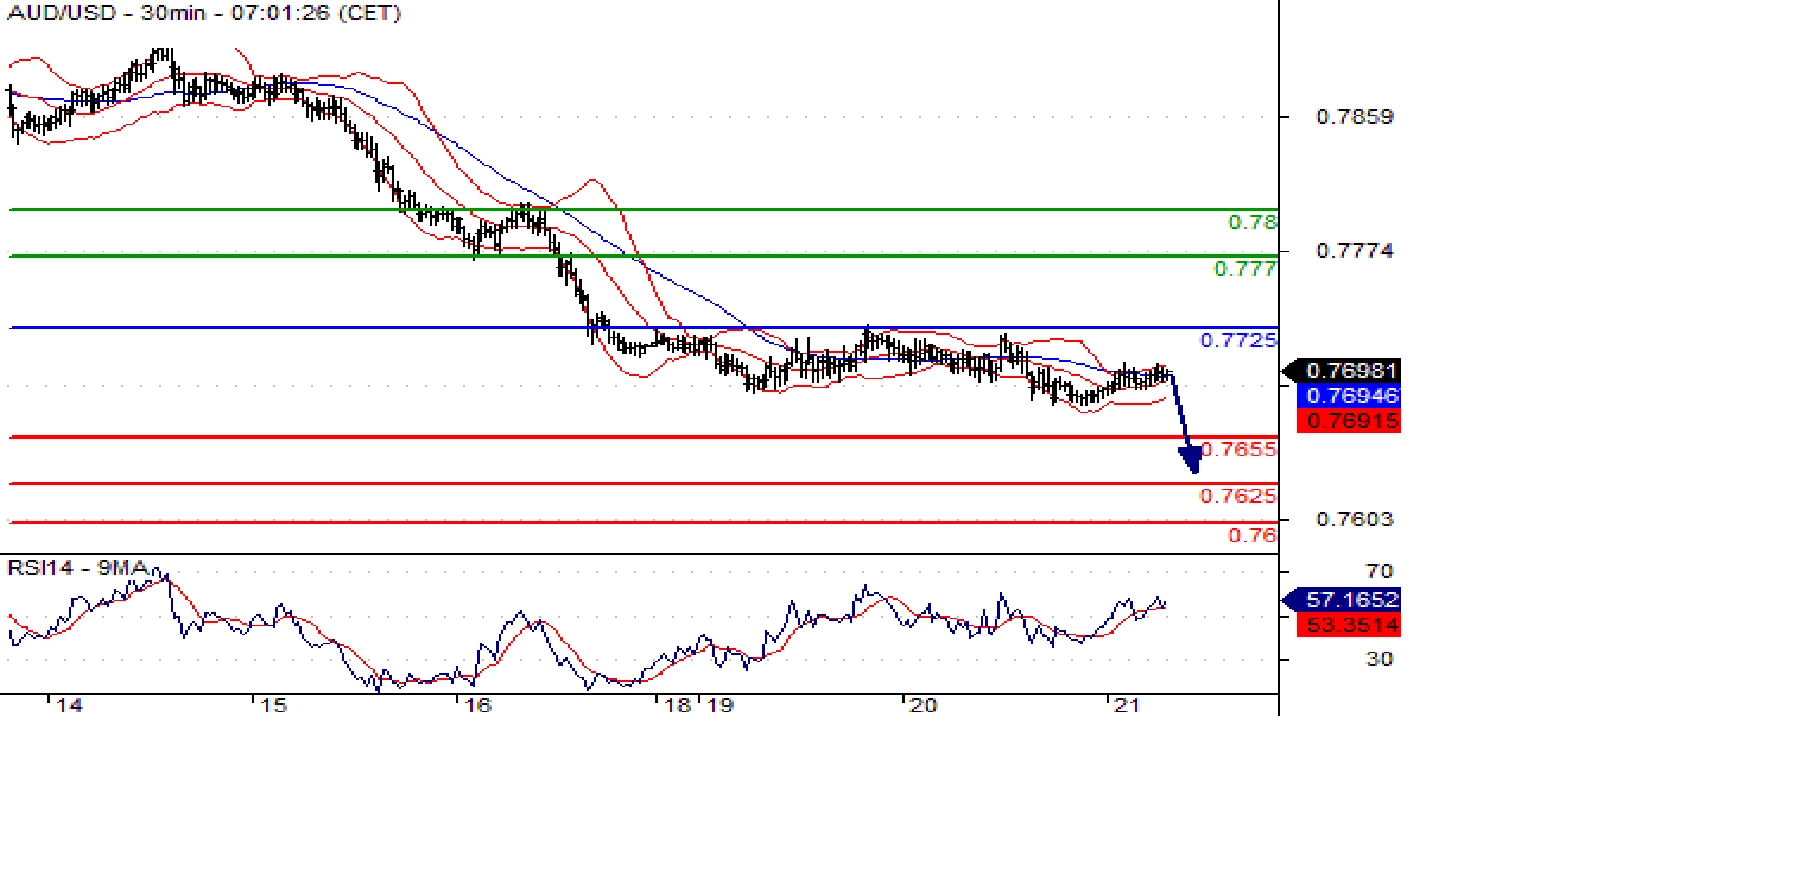Click the AUD/USD 30min chart title
Viewport: 1800px width, 874px height.
(204, 13)
